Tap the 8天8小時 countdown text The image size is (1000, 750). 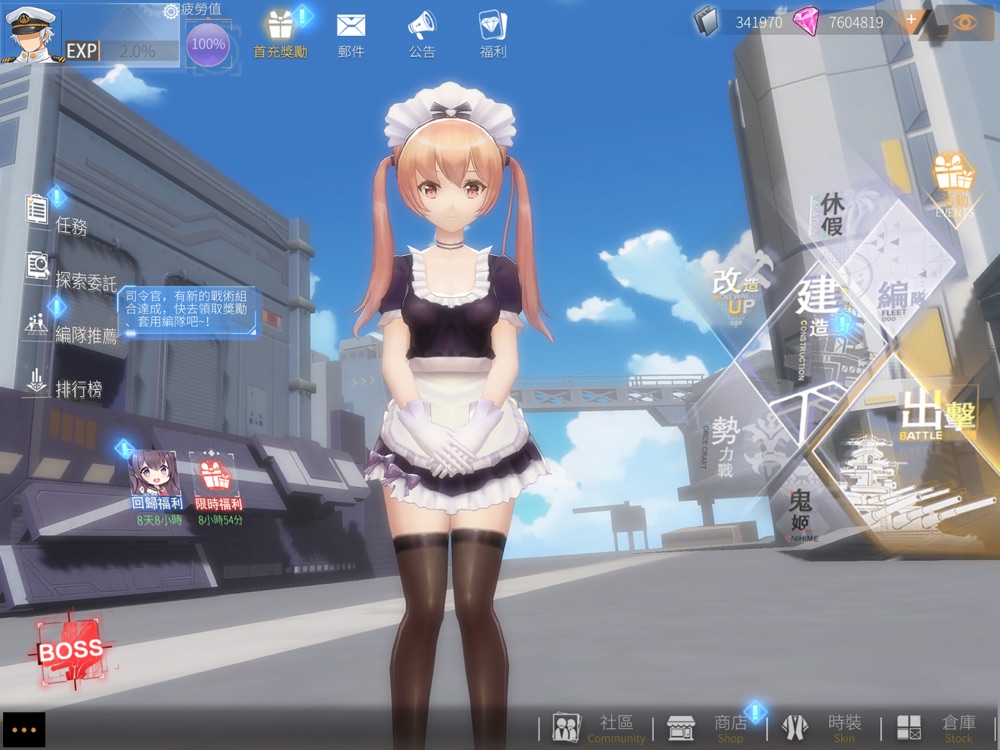click(159, 520)
